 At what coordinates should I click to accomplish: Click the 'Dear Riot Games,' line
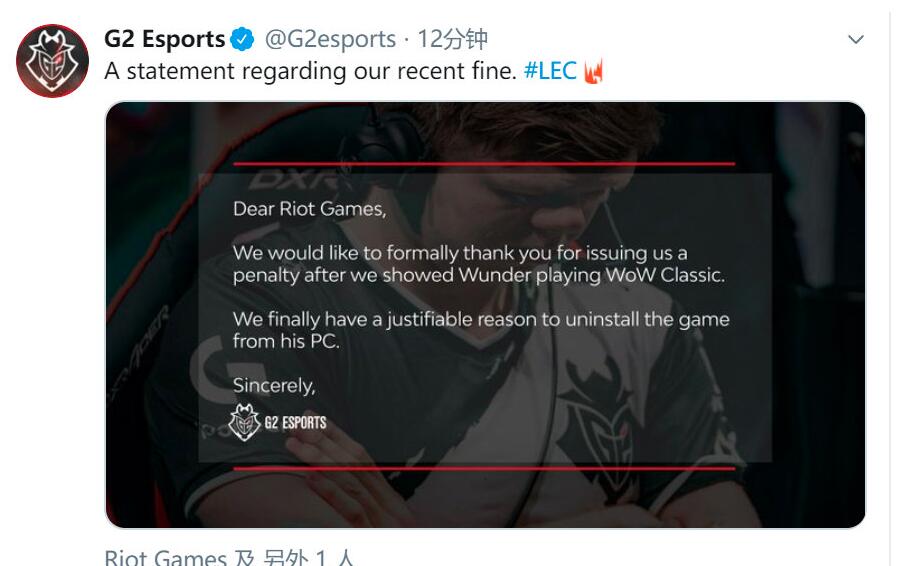click(308, 209)
